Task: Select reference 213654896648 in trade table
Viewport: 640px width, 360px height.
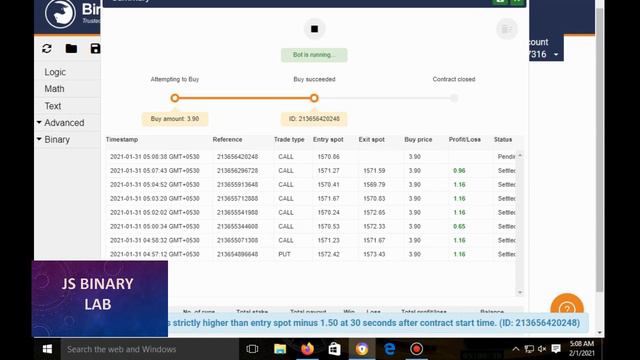Action: tap(238, 254)
